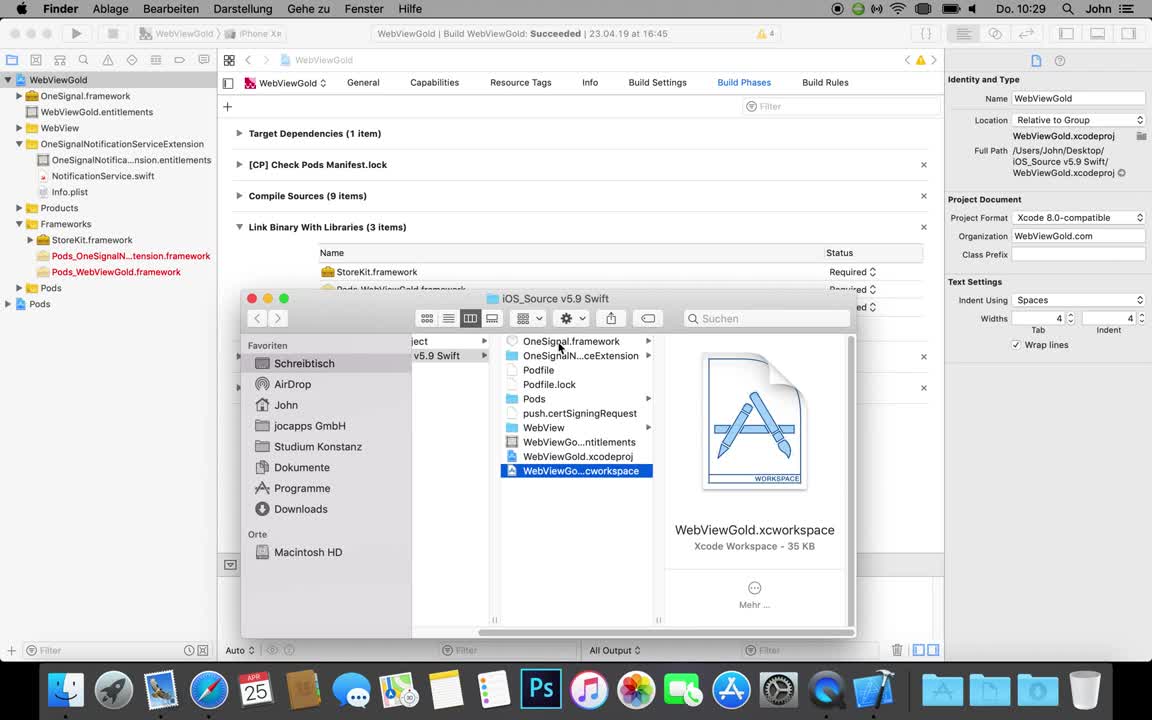The height and width of the screenshot is (720, 1152).
Task: Click the Class Prefix field
Action: click(x=1078, y=254)
